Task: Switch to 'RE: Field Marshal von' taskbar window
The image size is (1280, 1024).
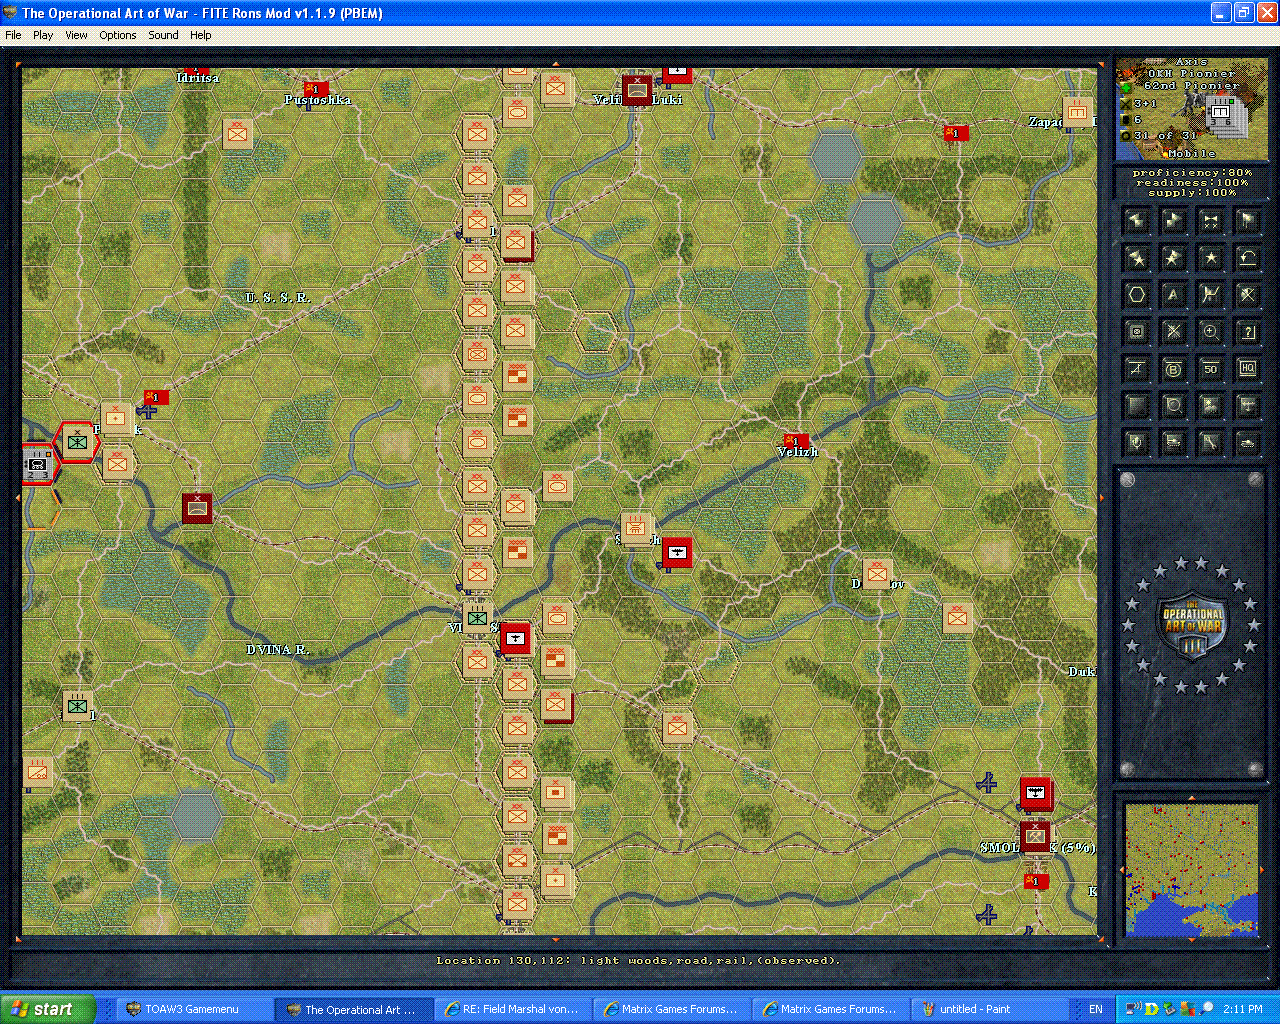Action: click(511, 1009)
